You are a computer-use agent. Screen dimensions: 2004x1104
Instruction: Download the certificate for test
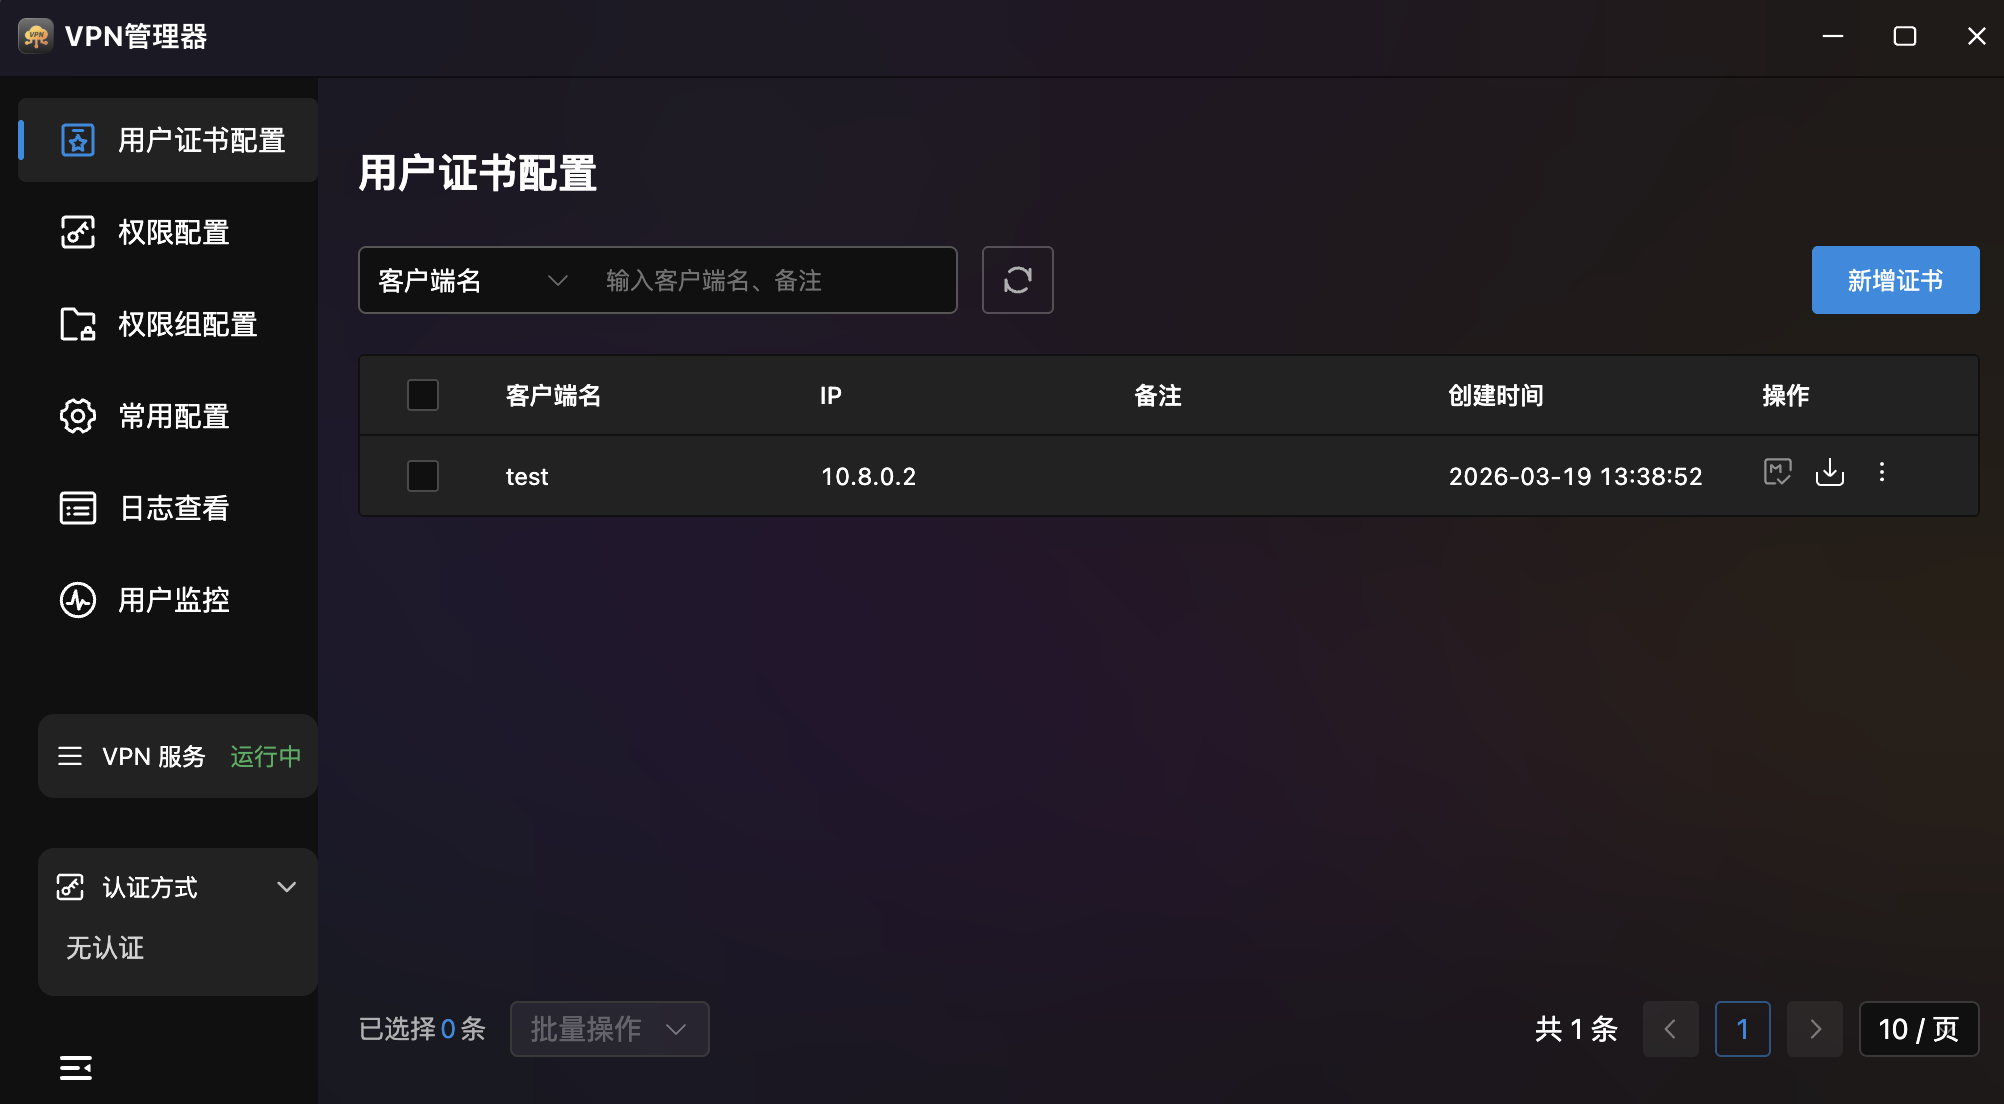click(1830, 472)
